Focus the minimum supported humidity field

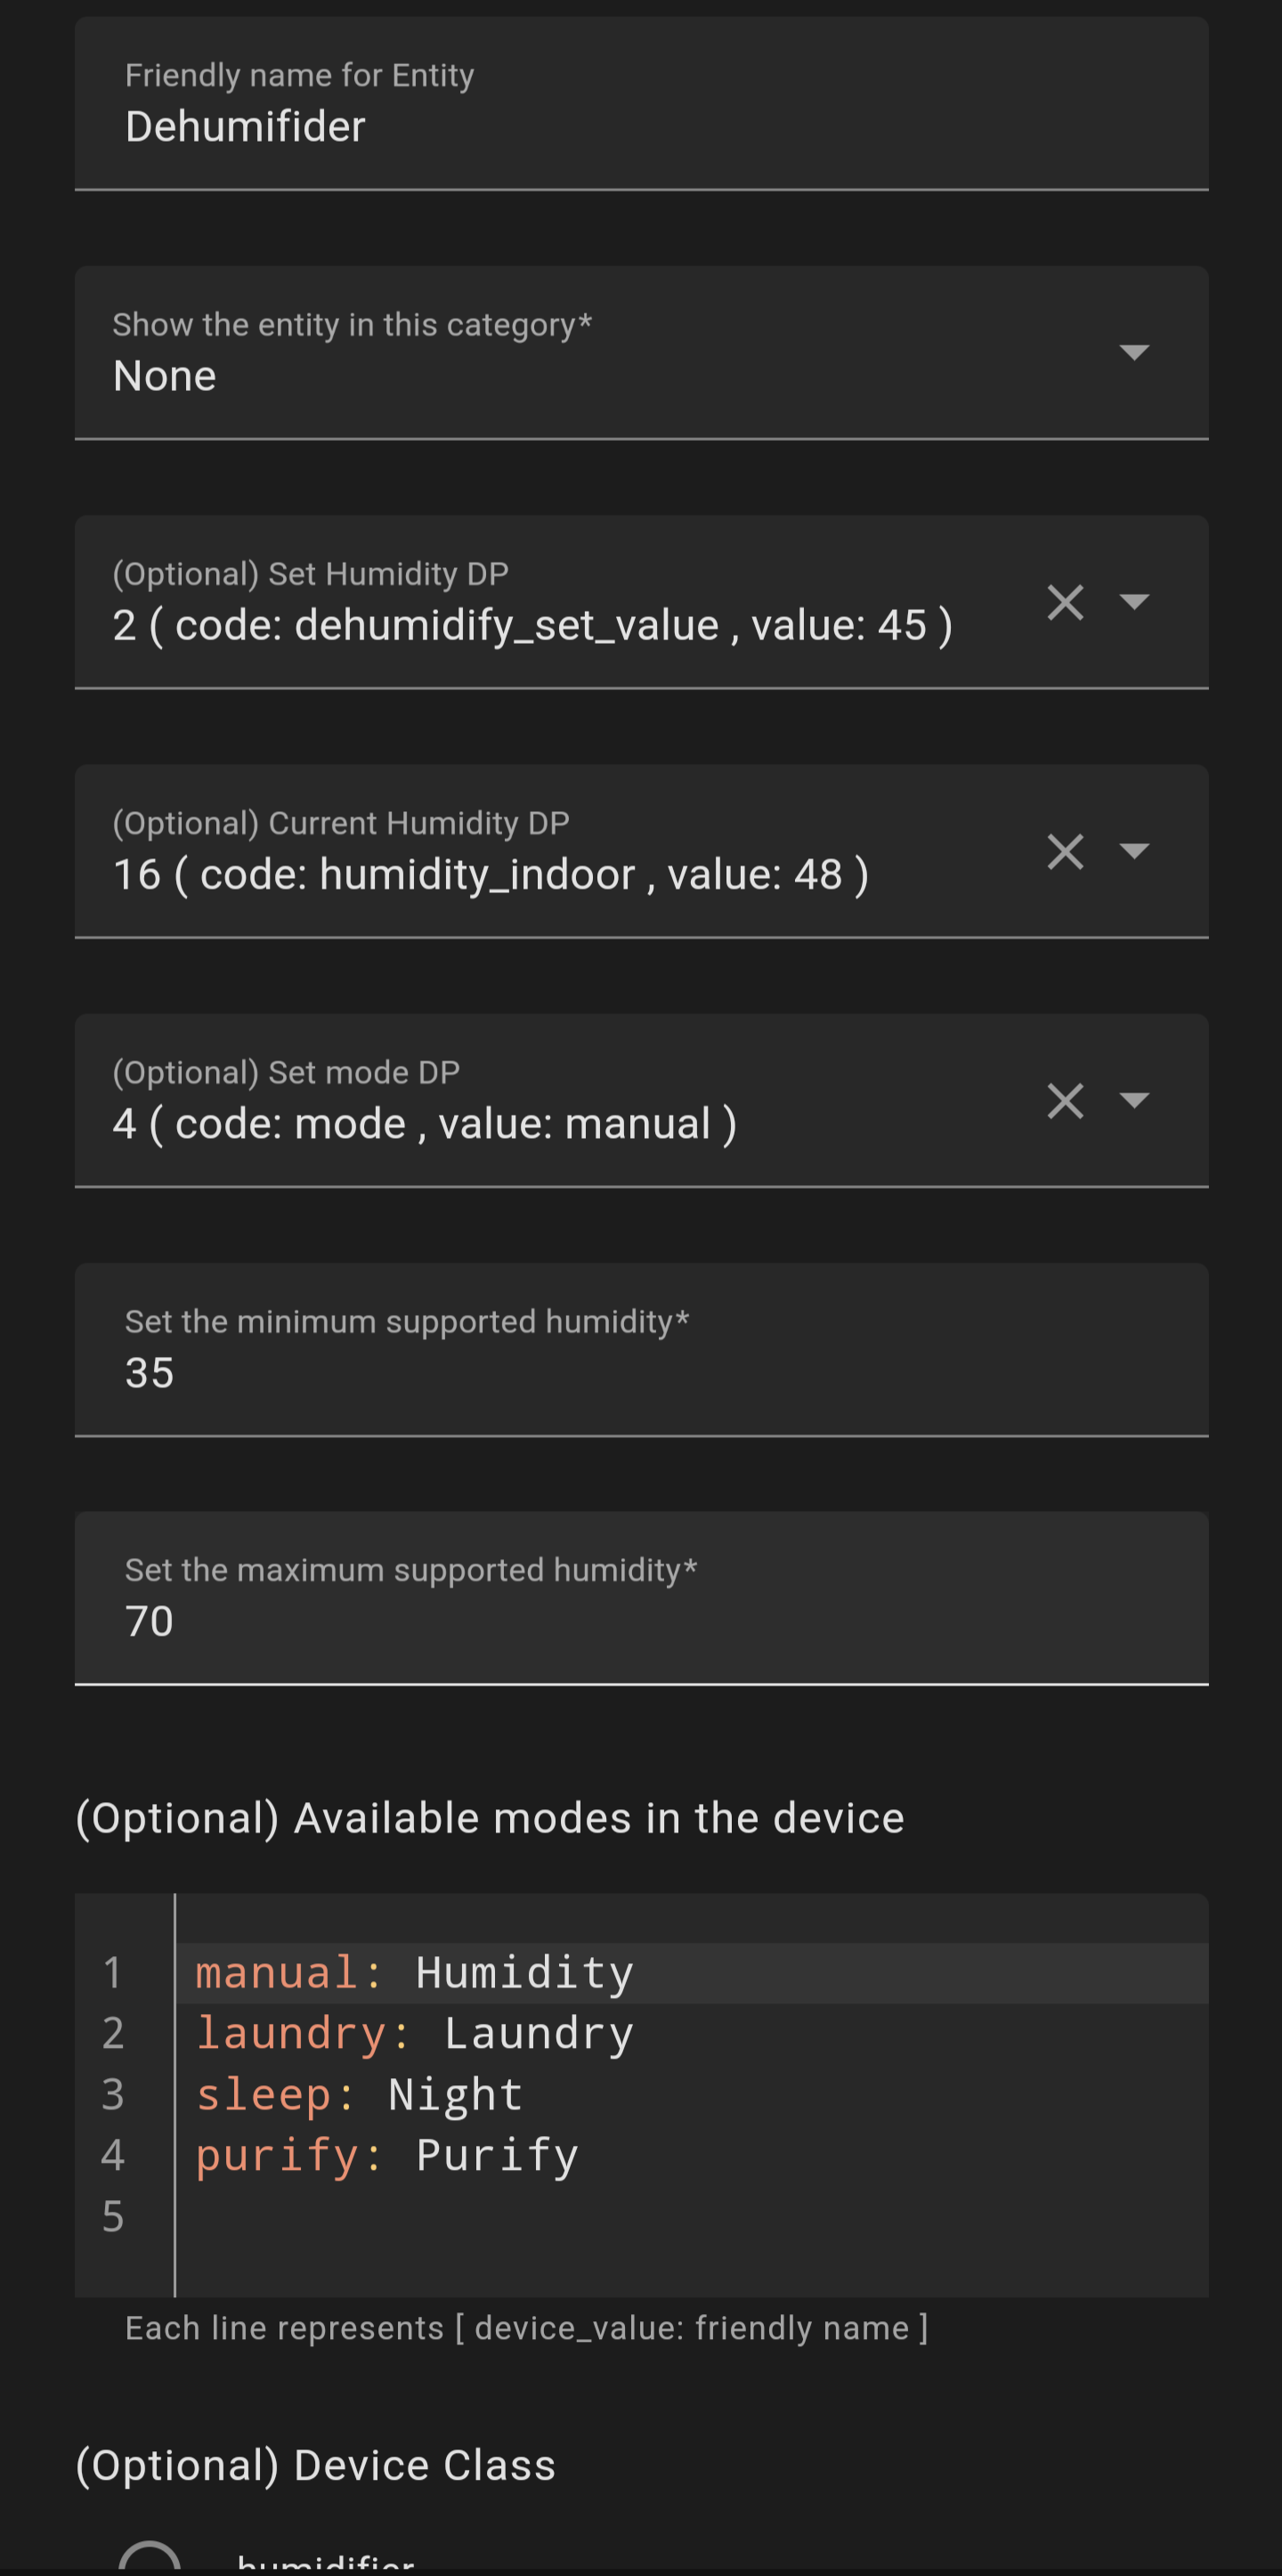(640, 1372)
